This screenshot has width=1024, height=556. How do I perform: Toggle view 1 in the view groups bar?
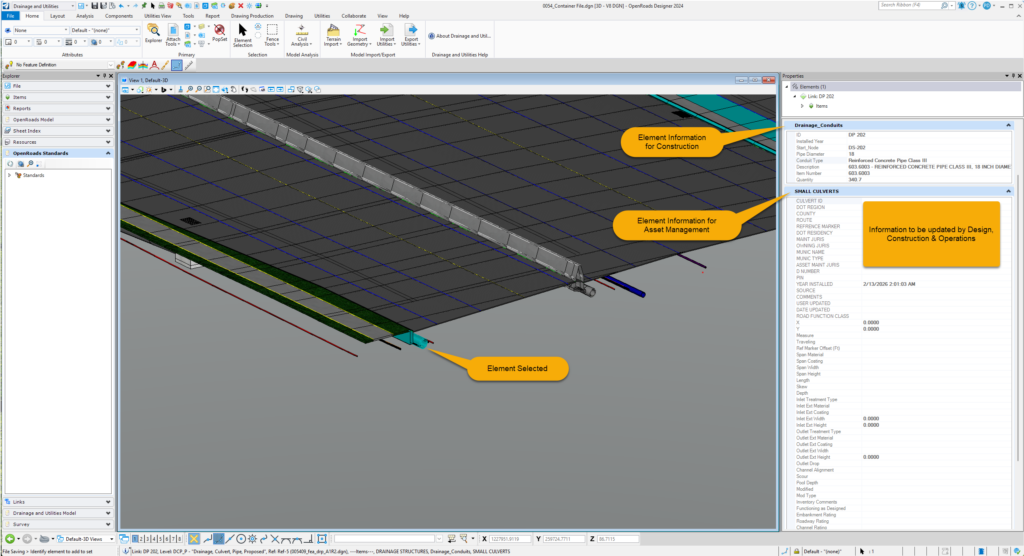(135, 539)
